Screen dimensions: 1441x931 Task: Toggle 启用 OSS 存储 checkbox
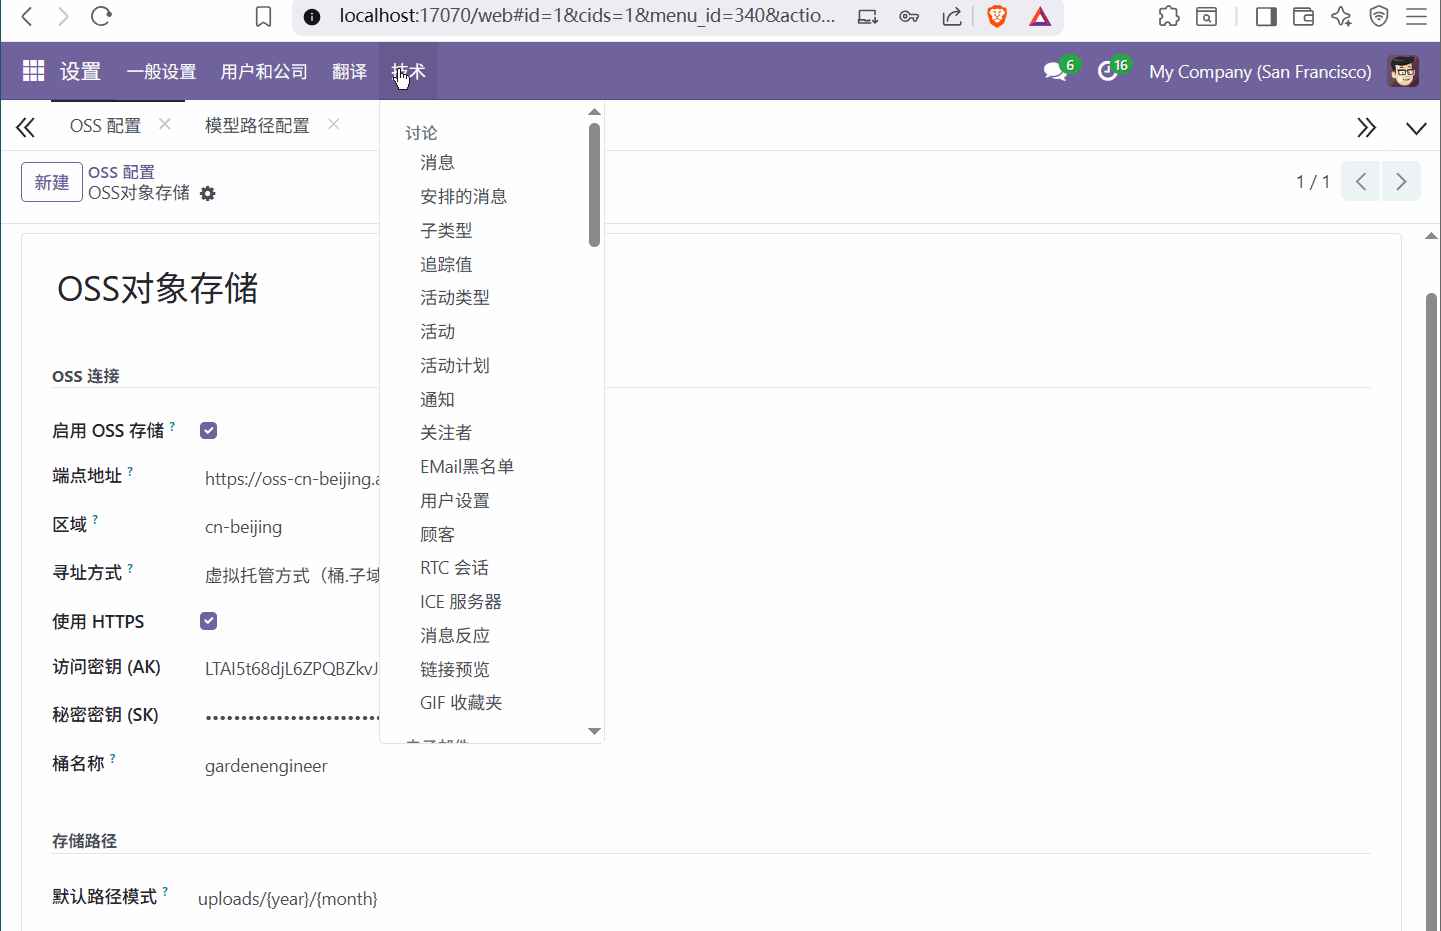tap(209, 430)
